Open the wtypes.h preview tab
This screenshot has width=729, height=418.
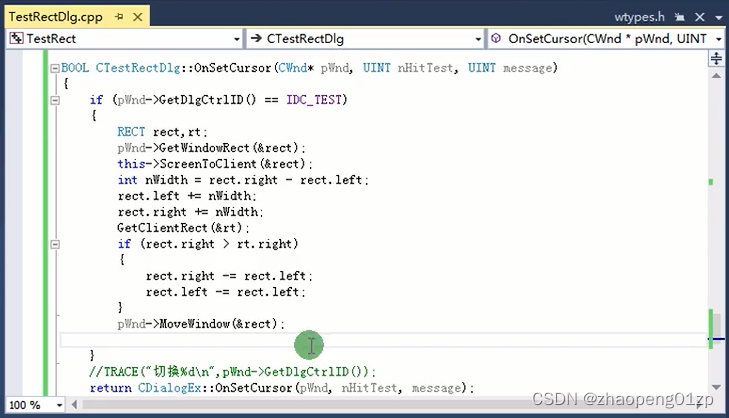(x=639, y=17)
